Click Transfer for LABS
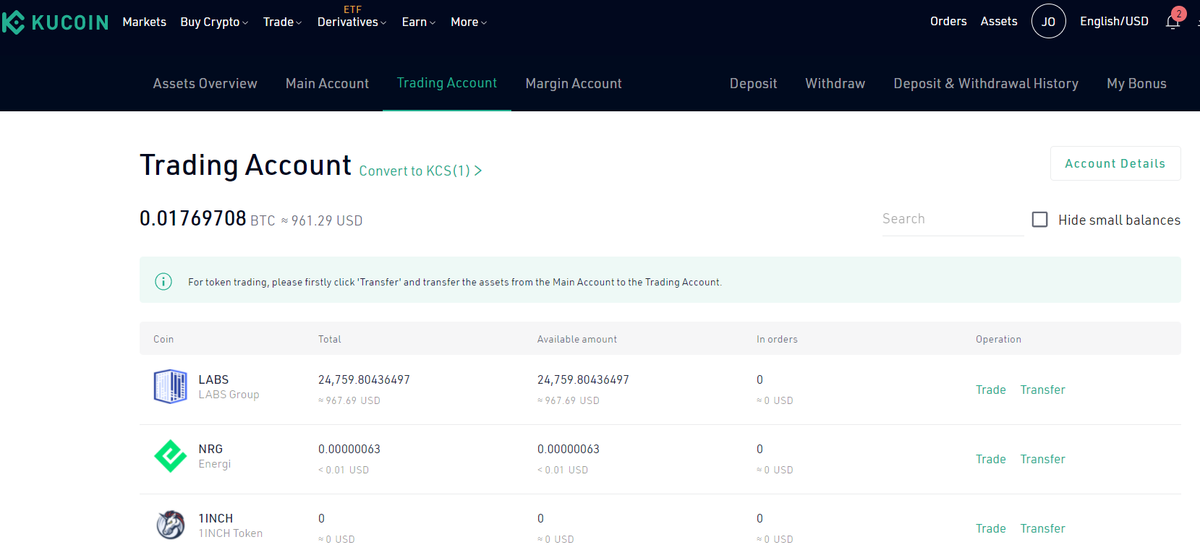This screenshot has width=1200, height=550. click(1043, 390)
